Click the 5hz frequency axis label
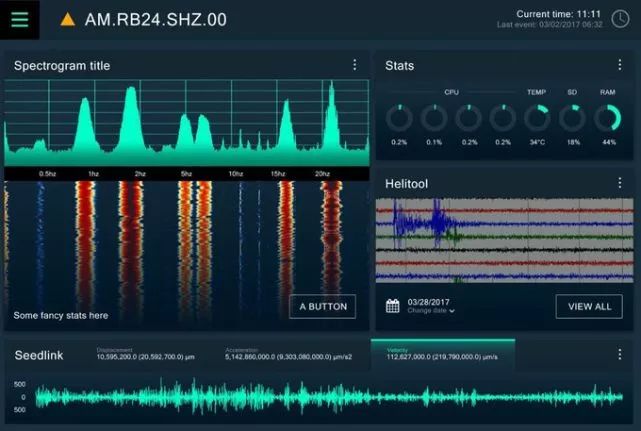Screen dimensions: 641x431 (186, 174)
